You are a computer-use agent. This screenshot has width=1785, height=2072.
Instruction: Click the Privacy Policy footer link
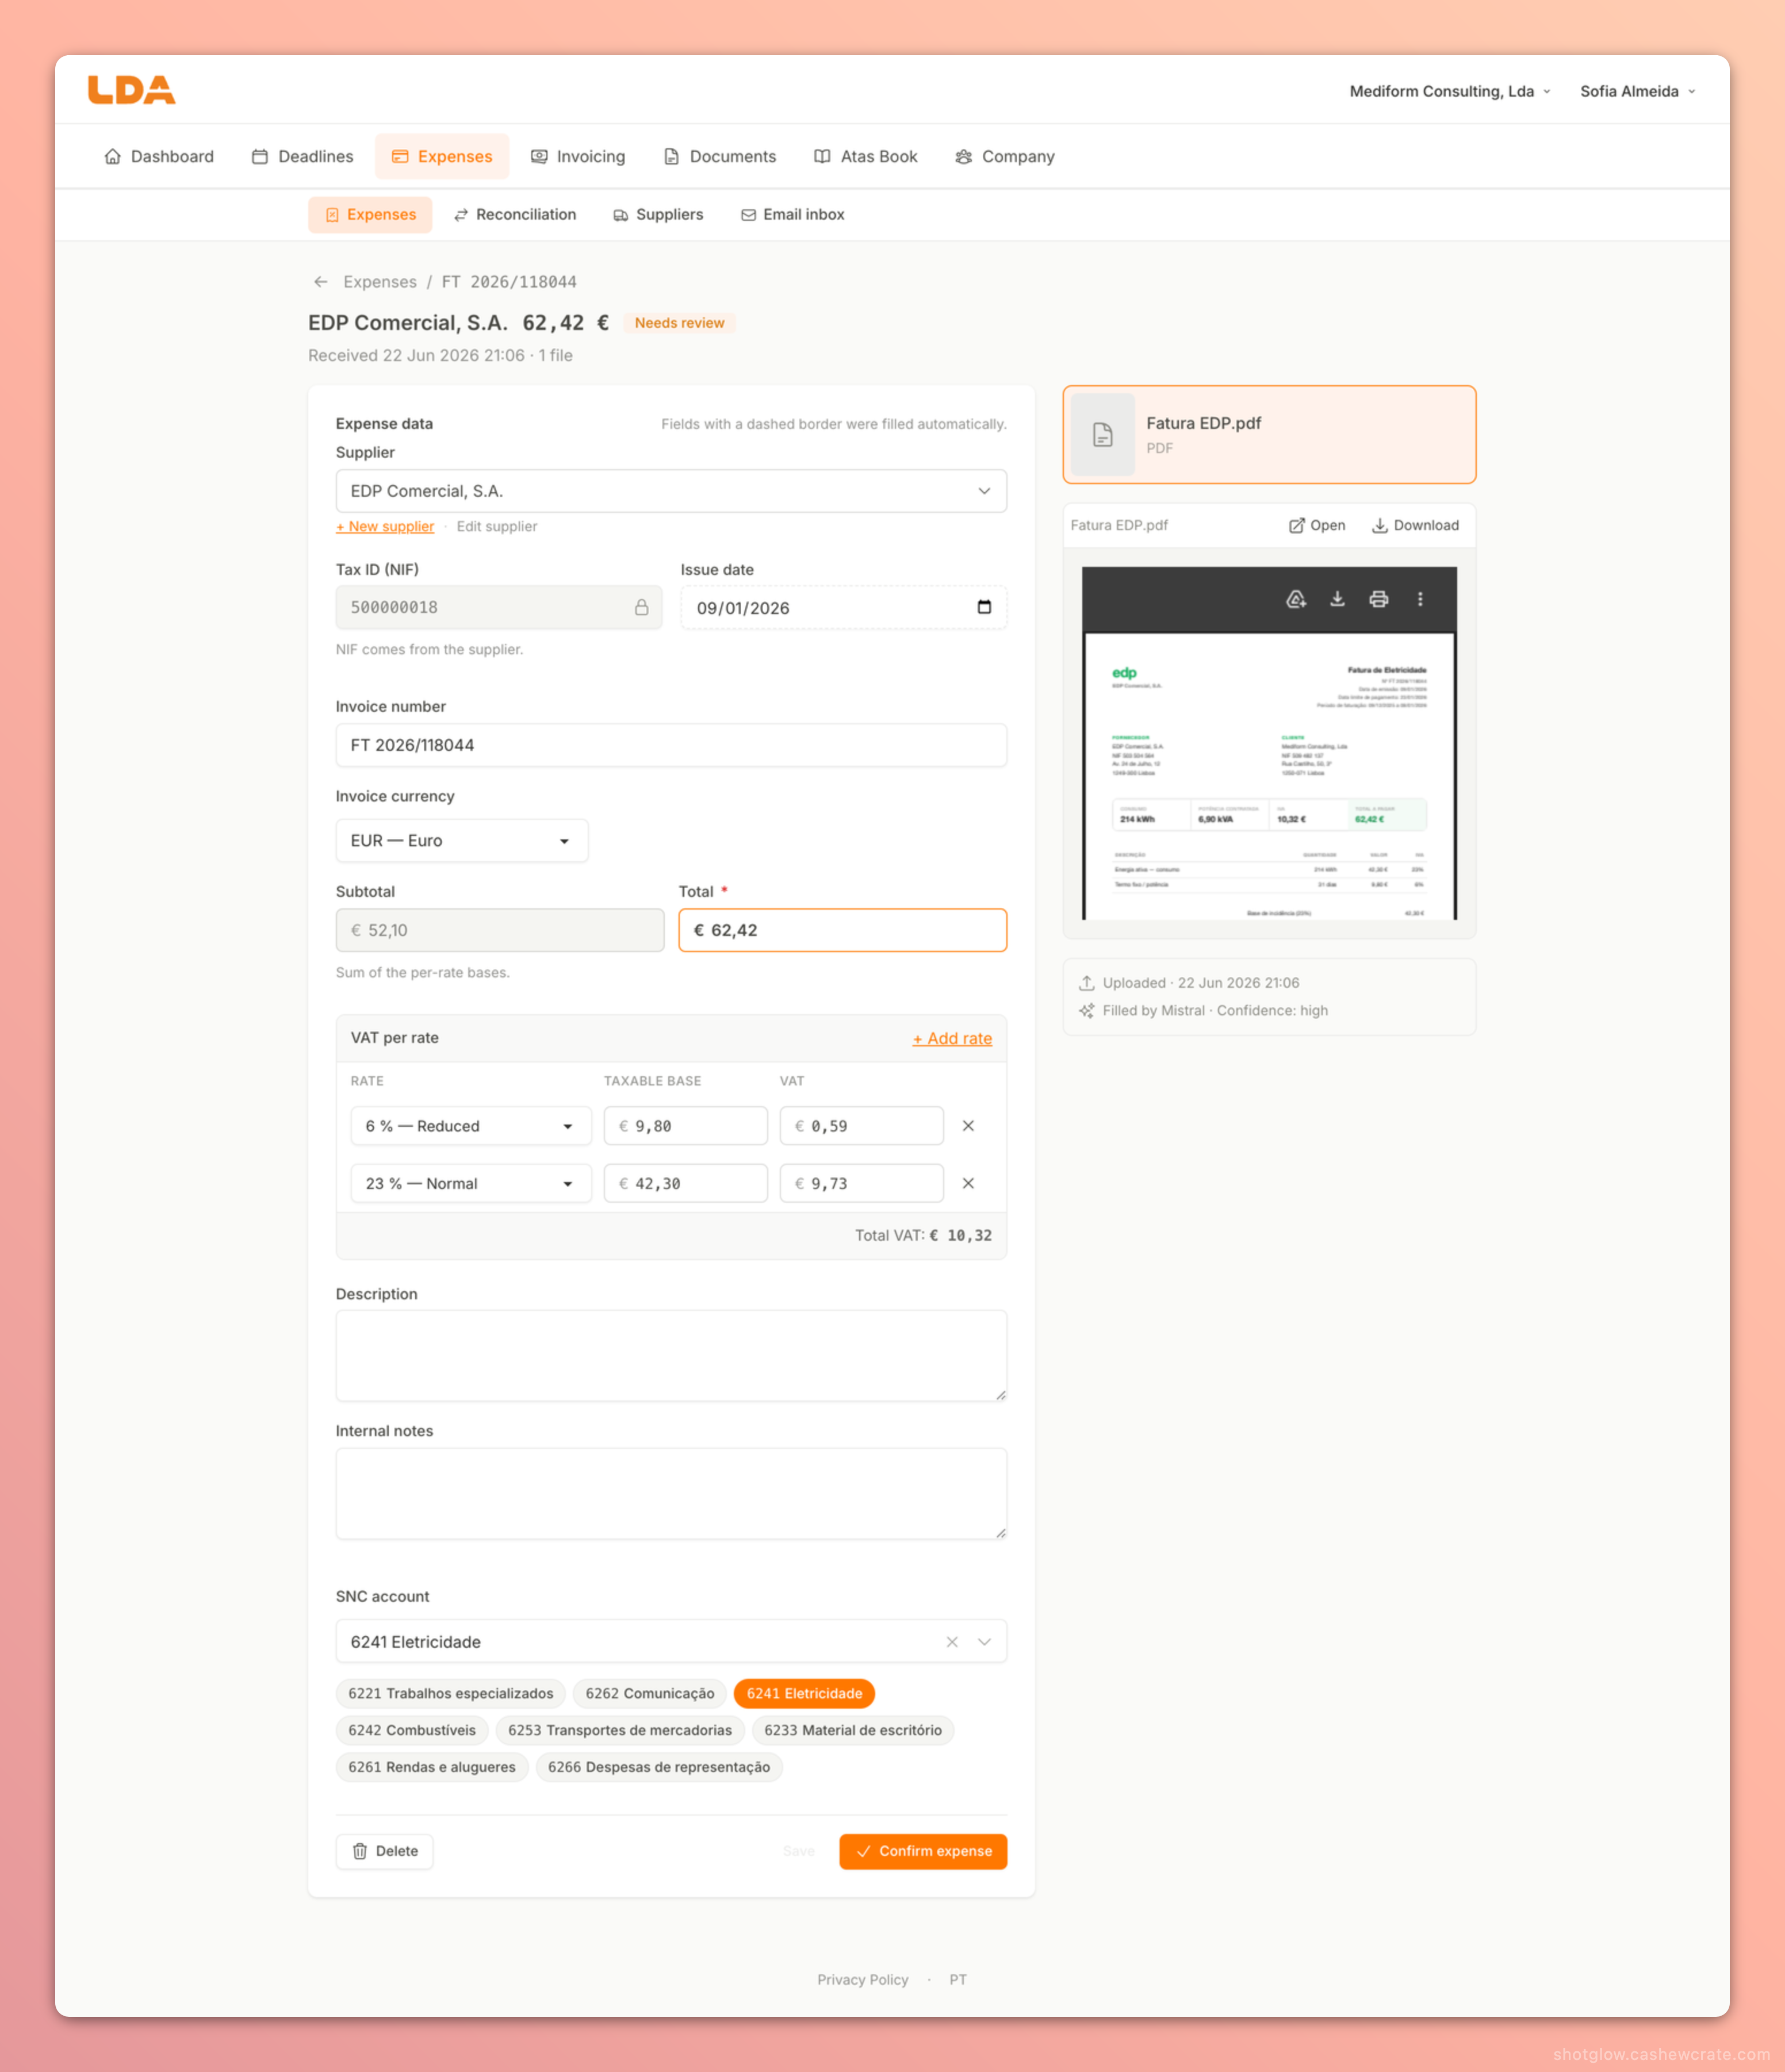(x=863, y=1980)
